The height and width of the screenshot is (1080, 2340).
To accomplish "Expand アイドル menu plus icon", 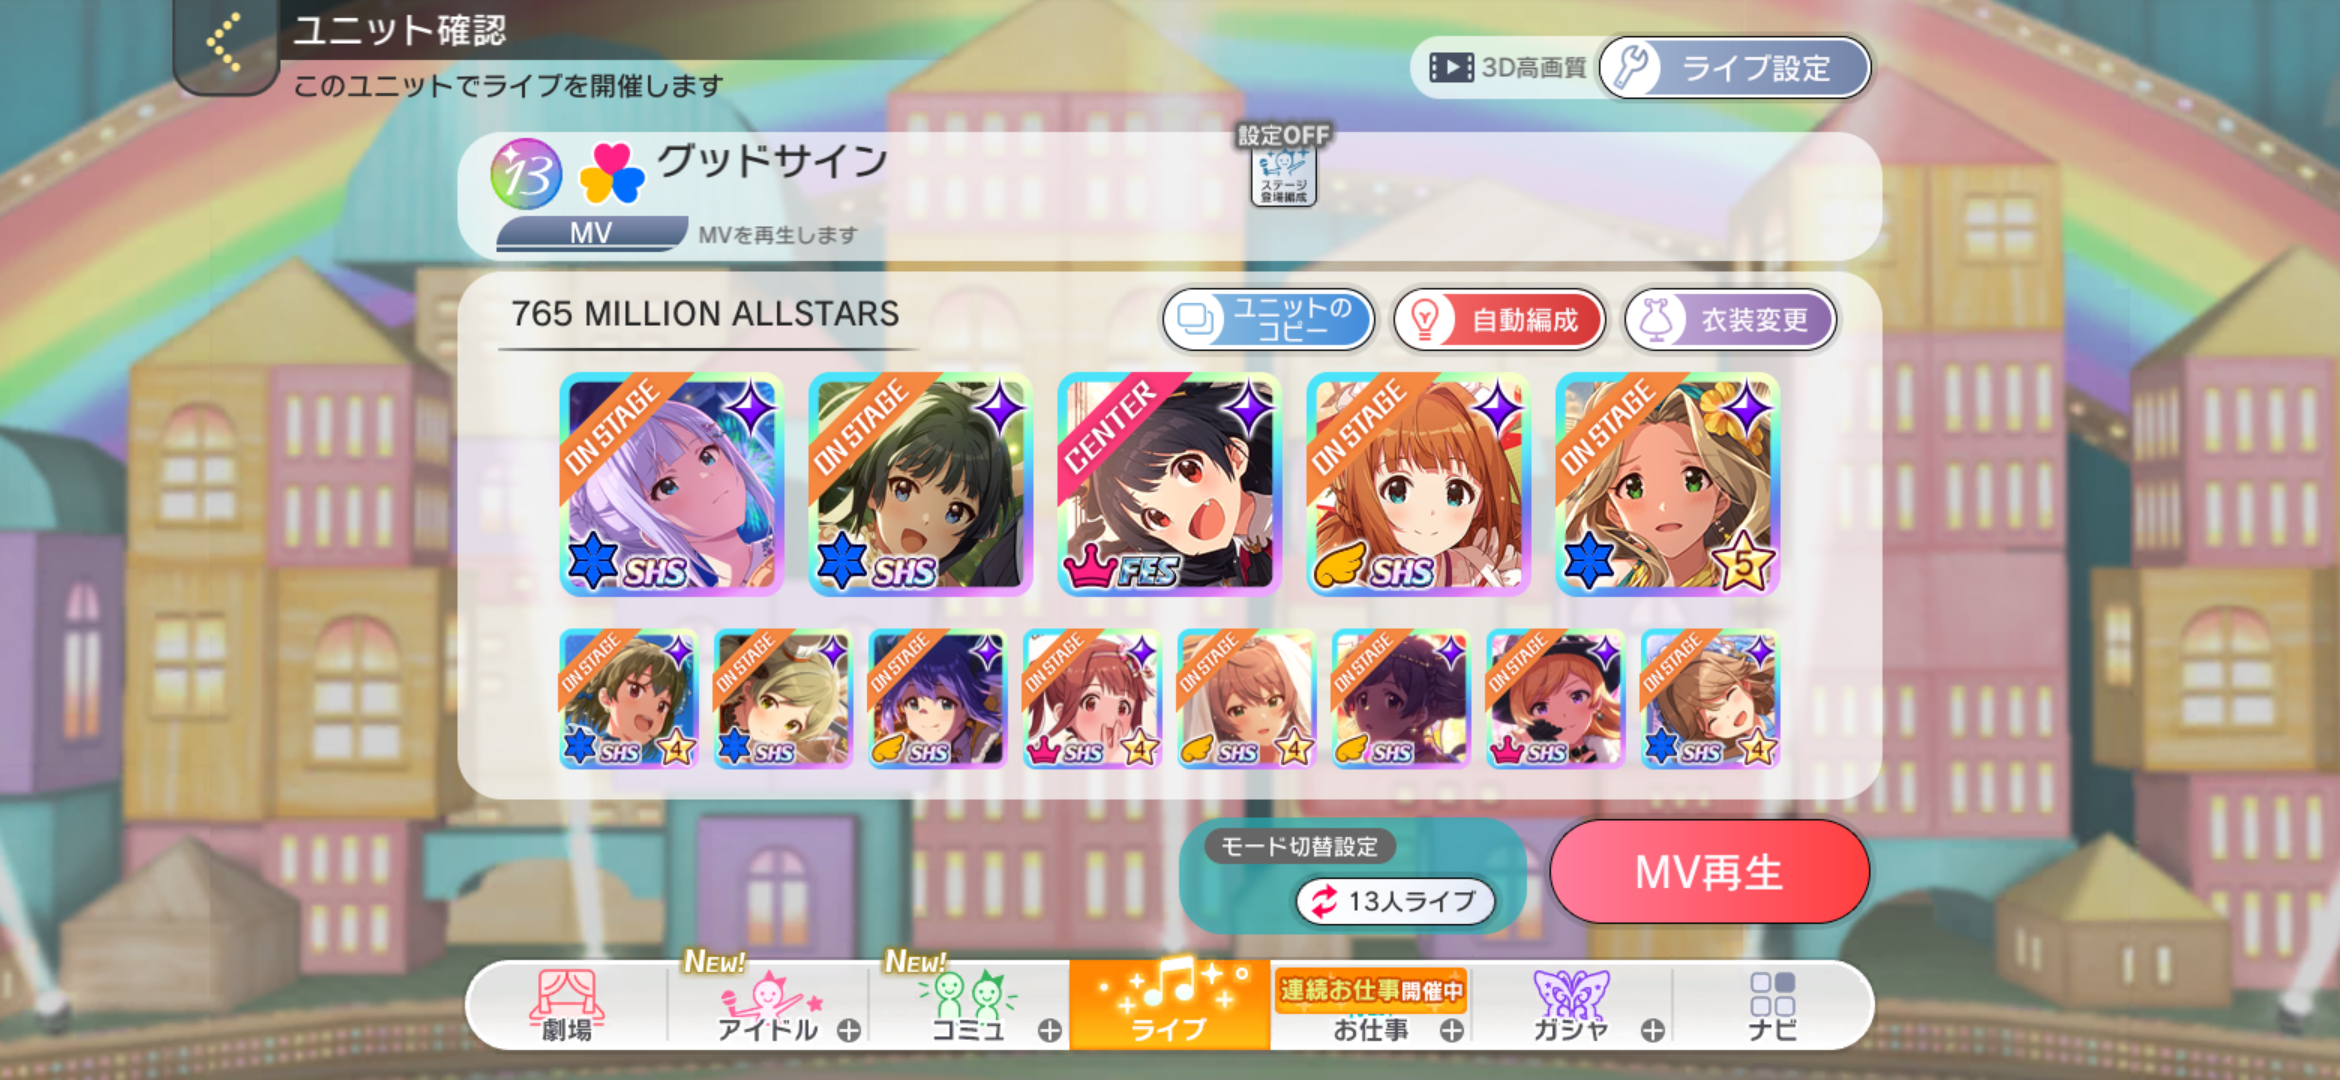I will tap(849, 1030).
